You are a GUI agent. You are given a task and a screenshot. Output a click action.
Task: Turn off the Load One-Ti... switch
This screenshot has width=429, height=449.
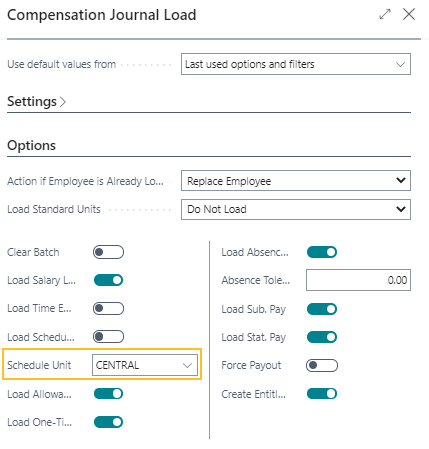[108, 422]
